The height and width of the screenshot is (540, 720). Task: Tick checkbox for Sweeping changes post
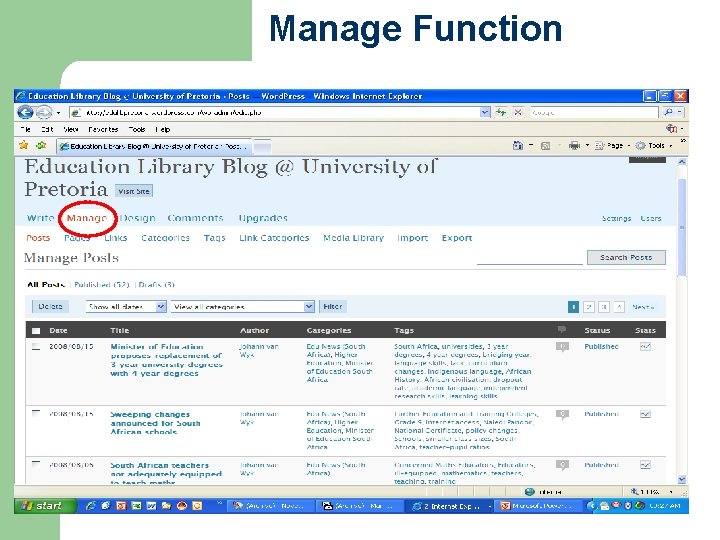tap(36, 414)
